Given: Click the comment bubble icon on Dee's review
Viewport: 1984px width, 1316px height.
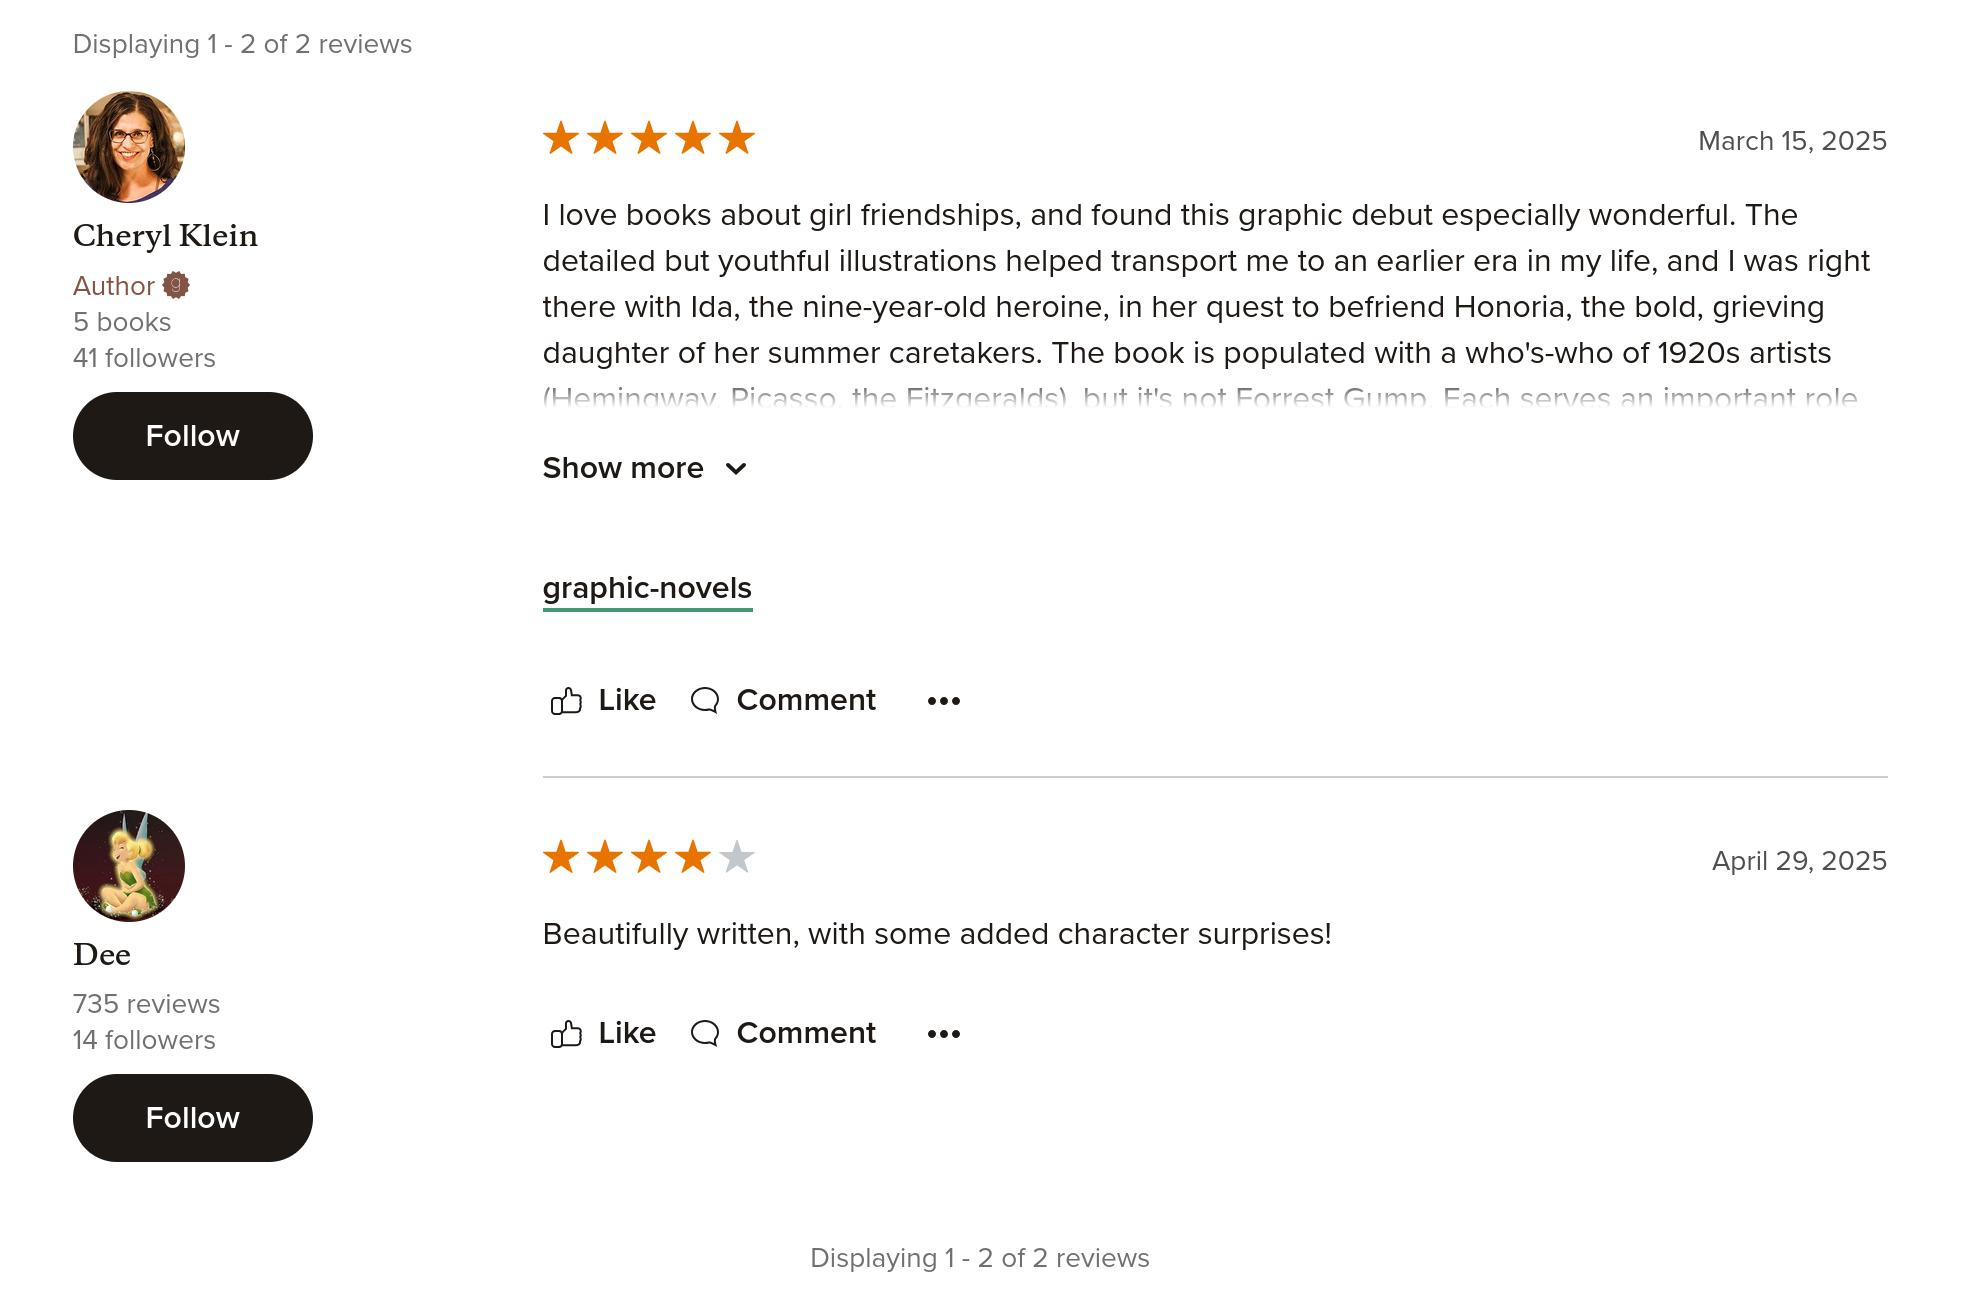Looking at the screenshot, I should pyautogui.click(x=705, y=1033).
